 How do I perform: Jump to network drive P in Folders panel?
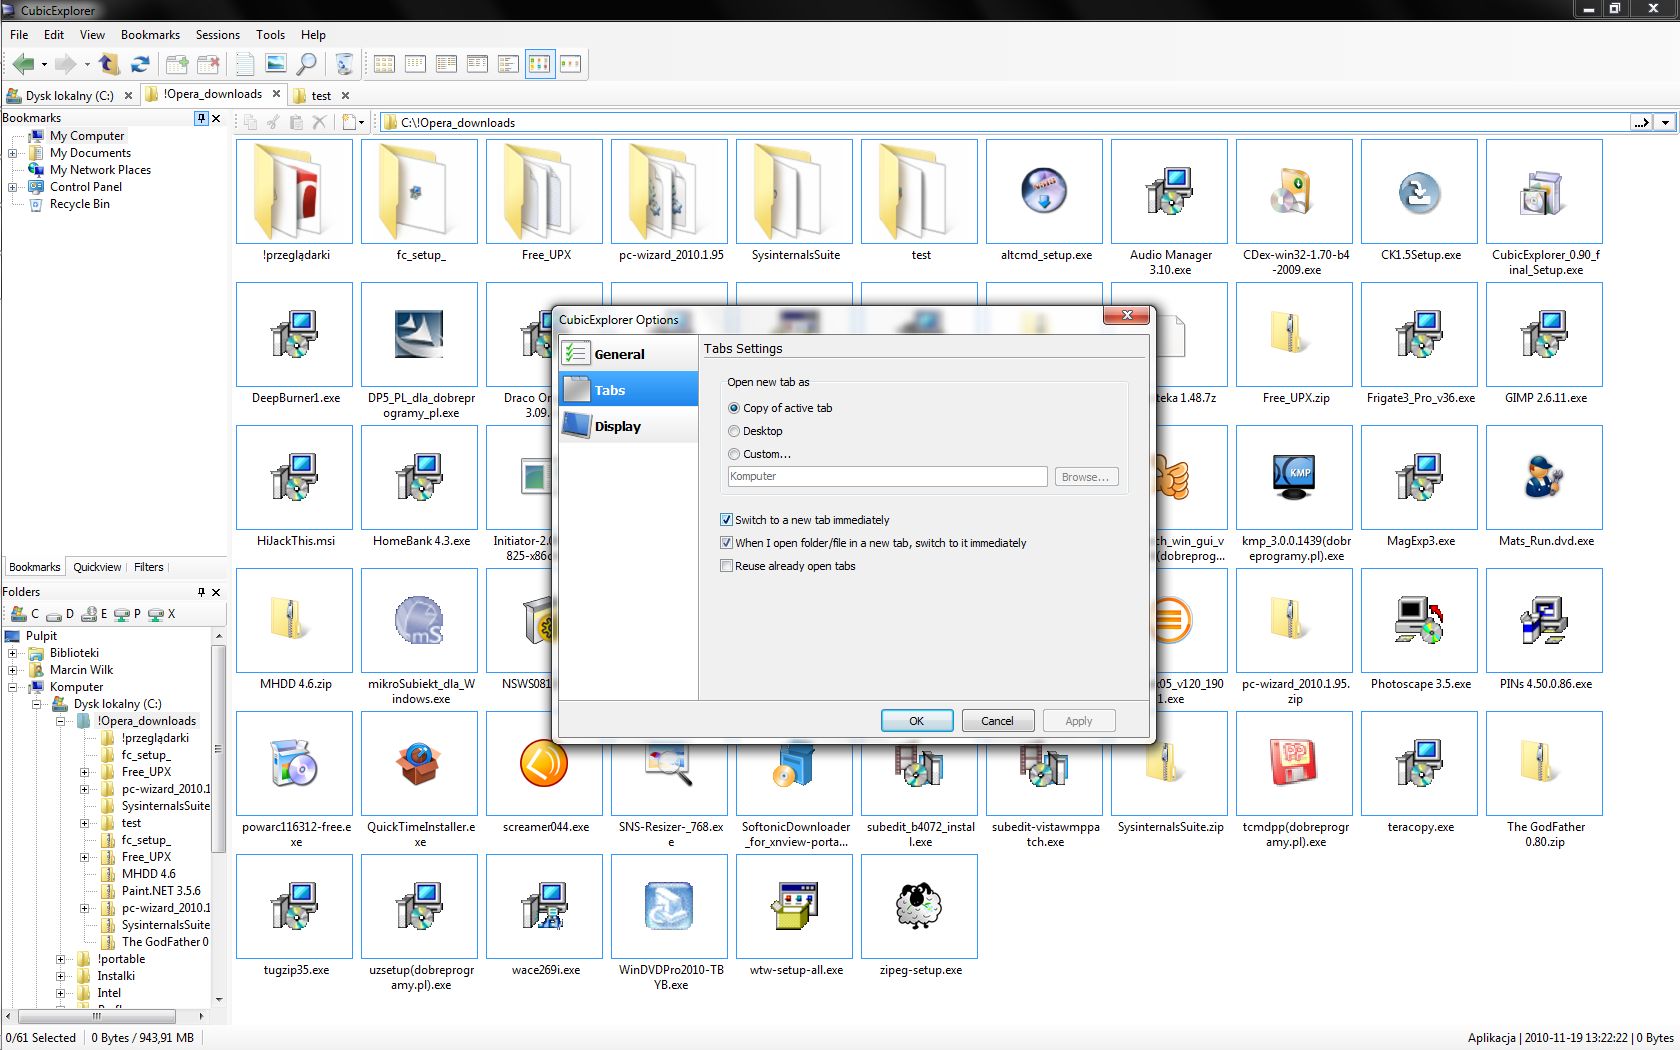(x=128, y=614)
